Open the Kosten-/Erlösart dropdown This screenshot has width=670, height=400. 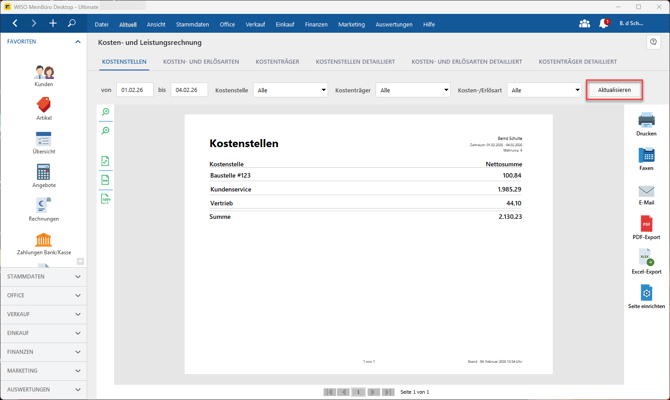(x=544, y=90)
